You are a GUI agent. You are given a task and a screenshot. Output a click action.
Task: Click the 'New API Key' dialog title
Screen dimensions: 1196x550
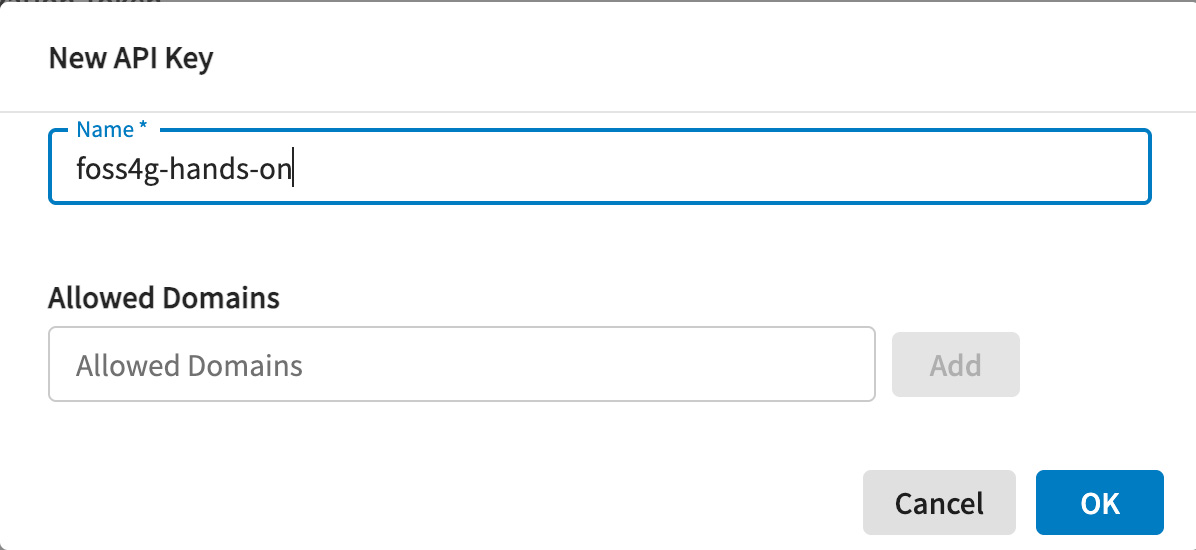click(x=131, y=58)
